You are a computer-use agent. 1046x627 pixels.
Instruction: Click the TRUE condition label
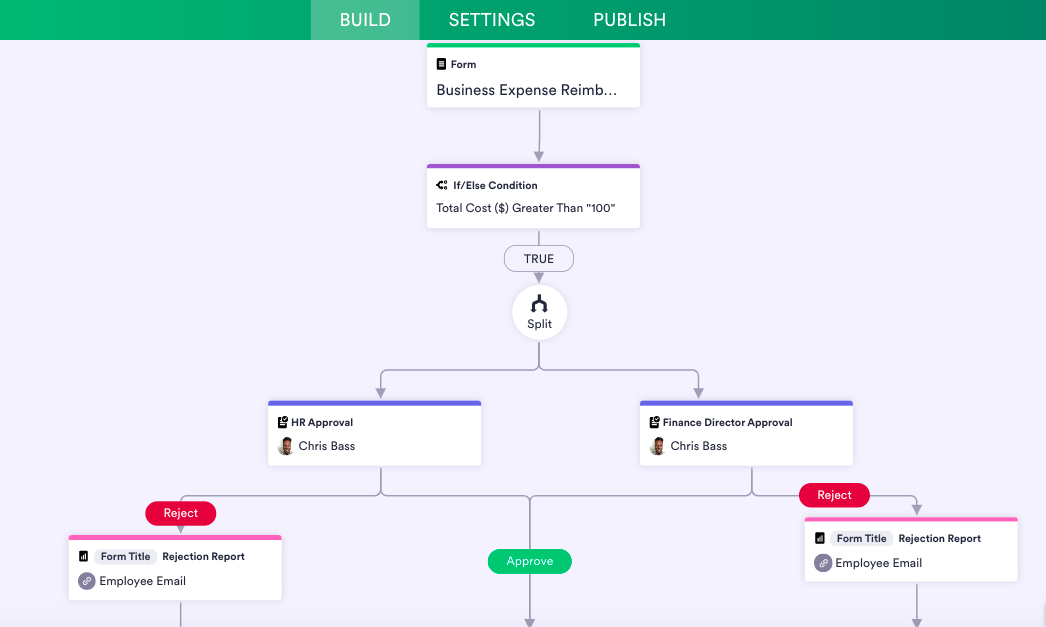(539, 259)
